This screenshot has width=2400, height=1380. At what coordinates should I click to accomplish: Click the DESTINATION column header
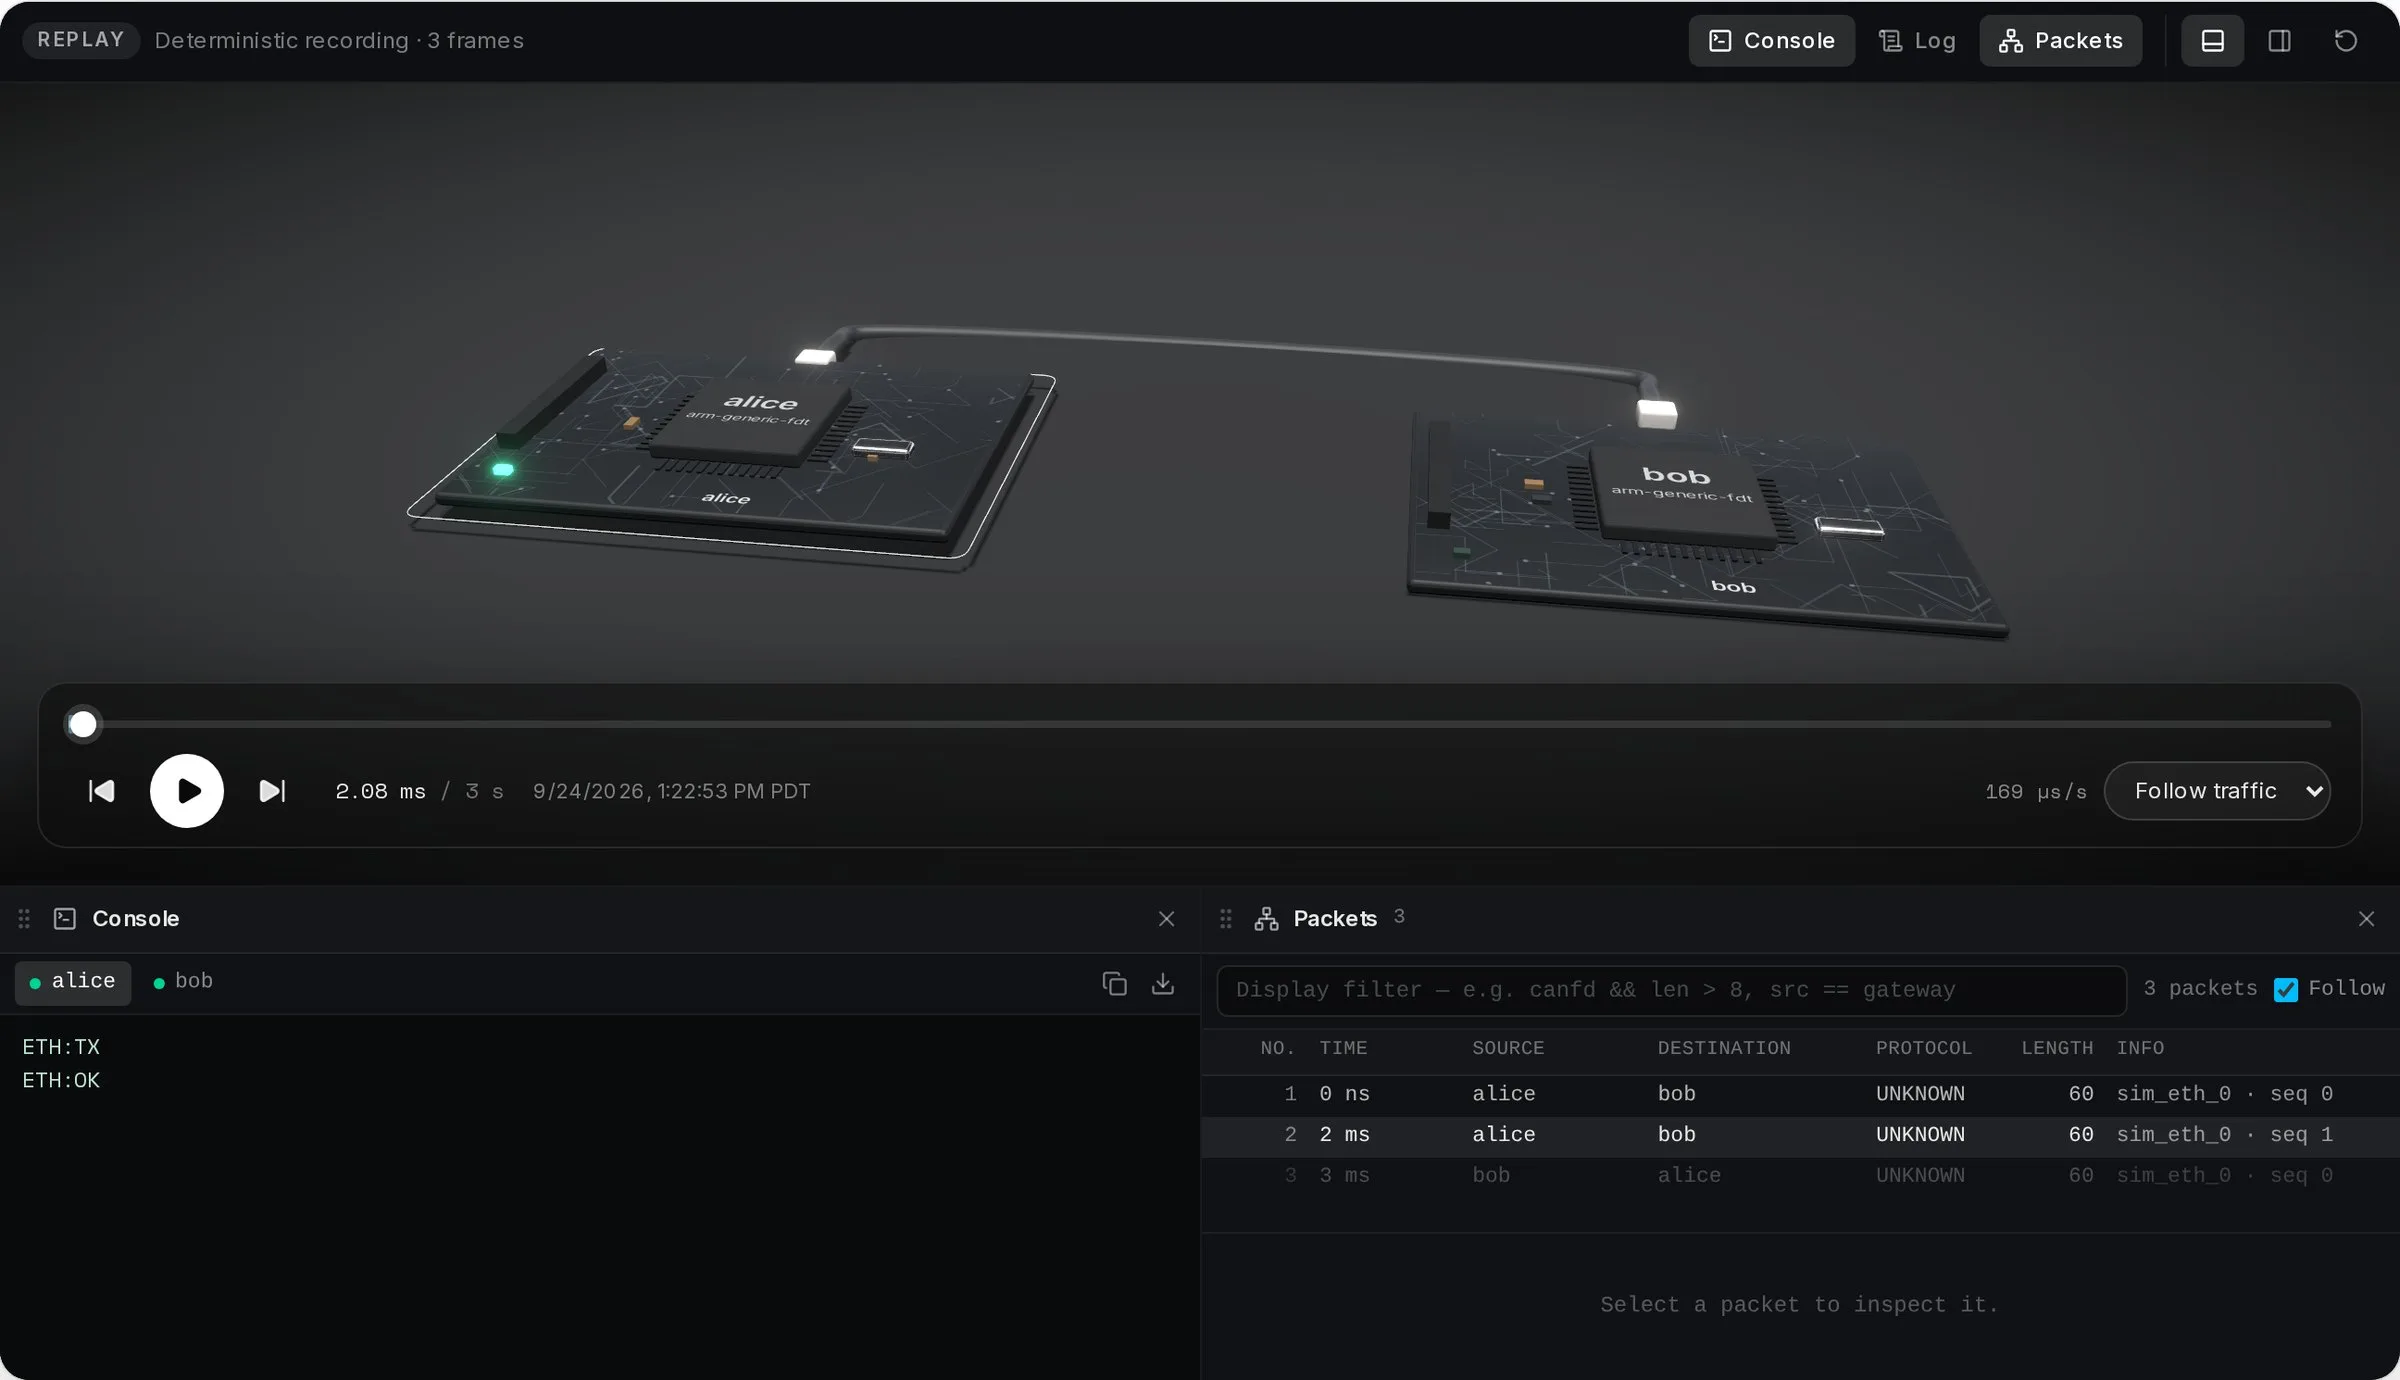tap(1724, 1048)
